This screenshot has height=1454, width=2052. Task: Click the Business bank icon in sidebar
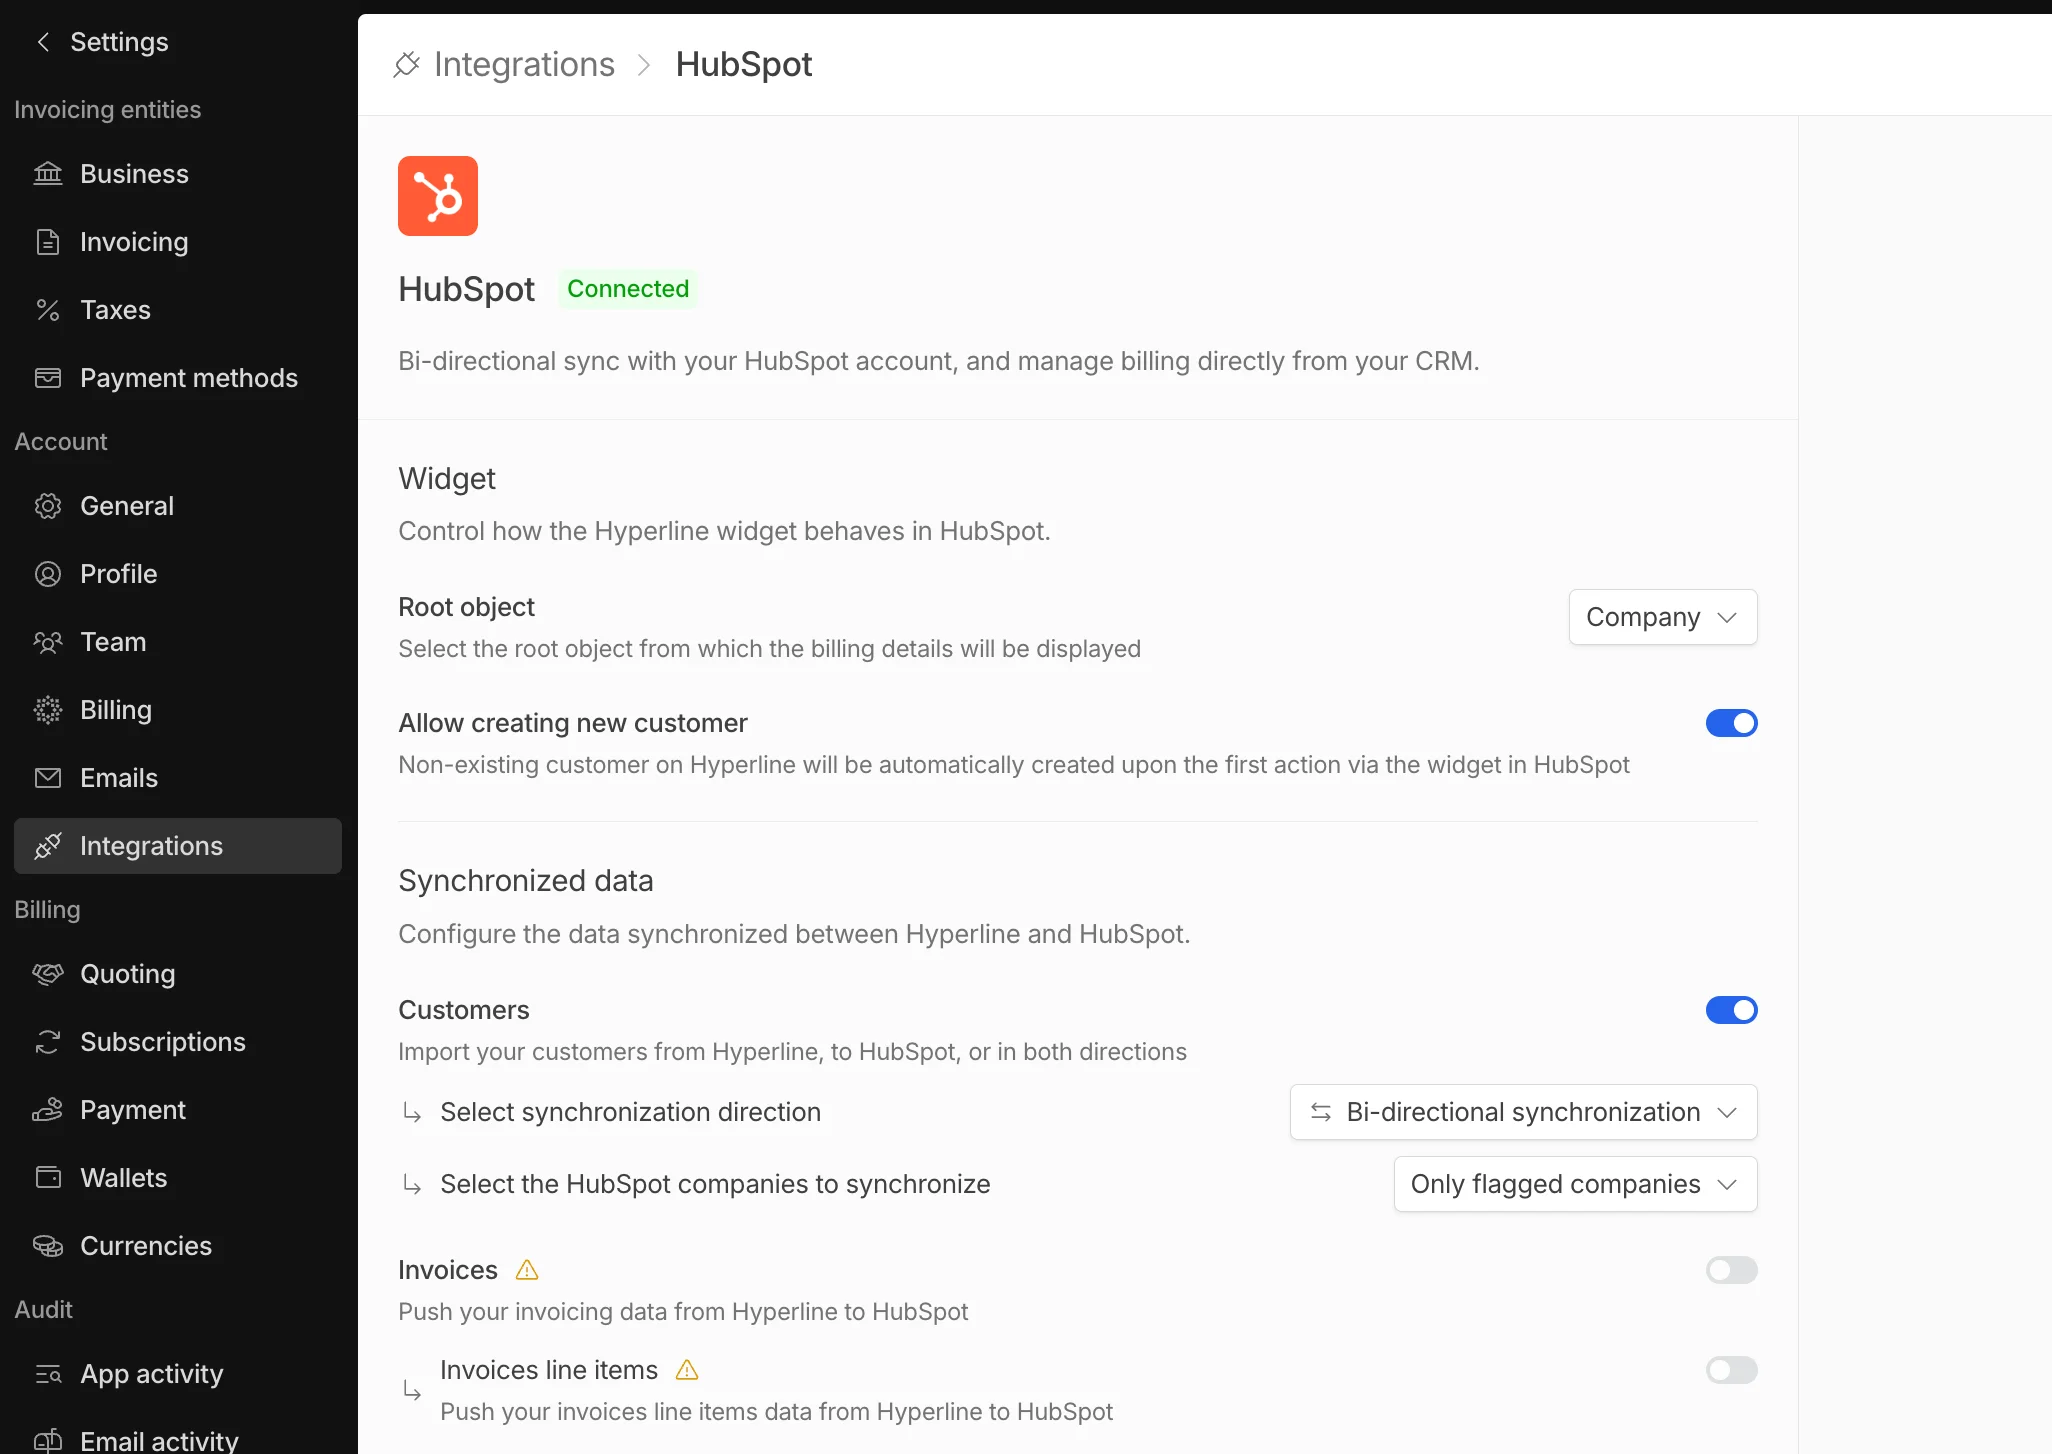point(48,174)
